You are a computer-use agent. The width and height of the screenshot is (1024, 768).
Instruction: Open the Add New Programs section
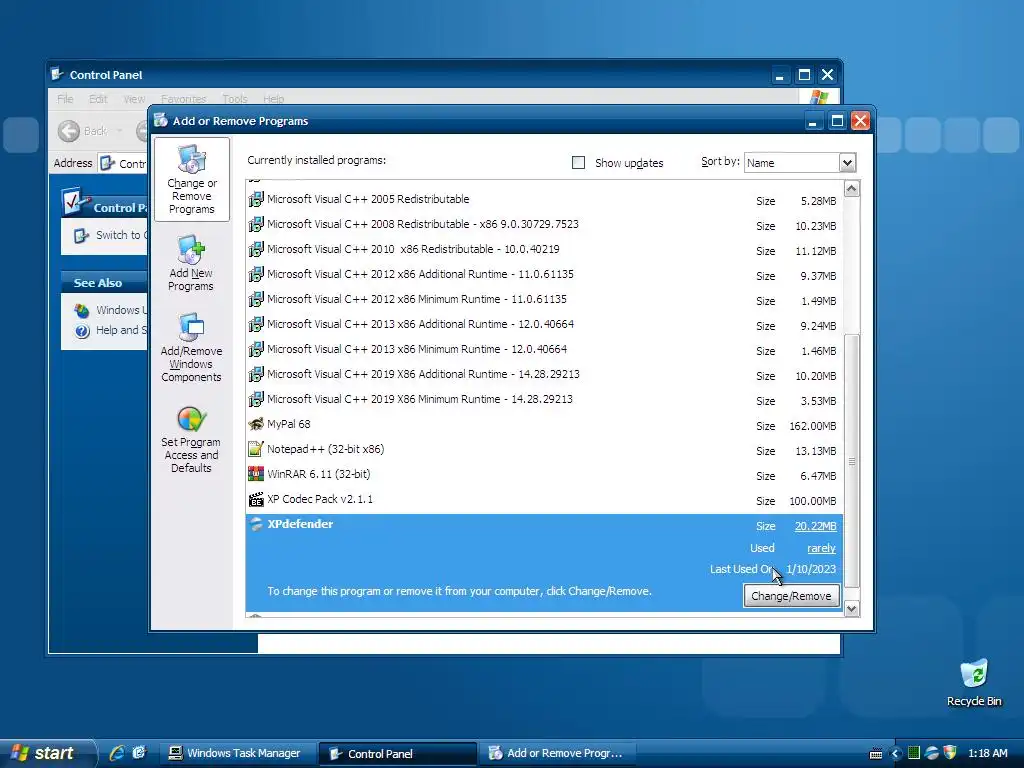(191, 263)
